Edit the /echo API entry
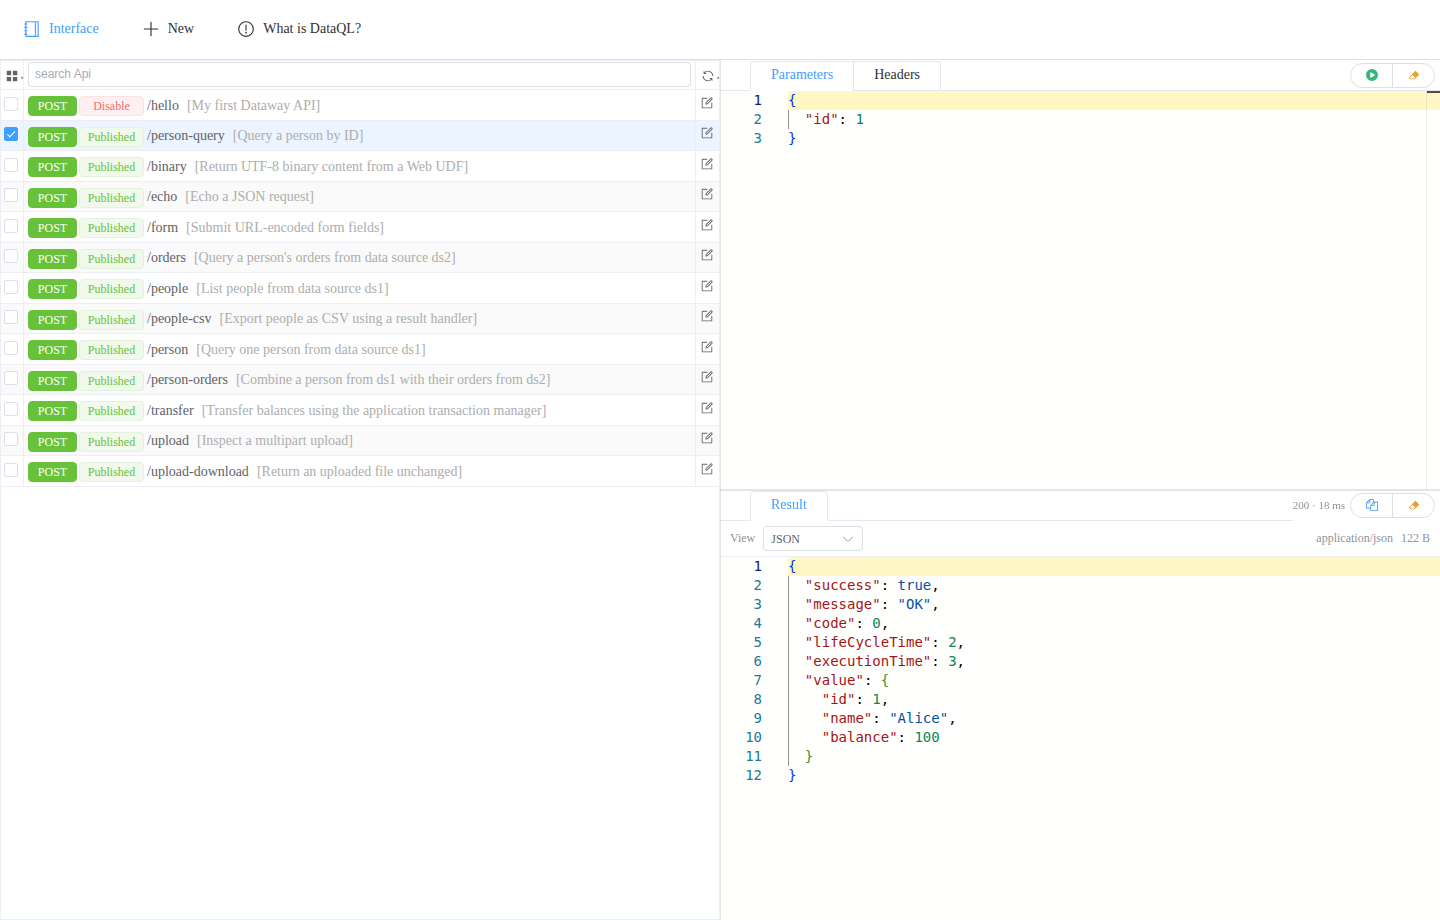This screenshot has height=920, width=1440. pyautogui.click(x=707, y=194)
